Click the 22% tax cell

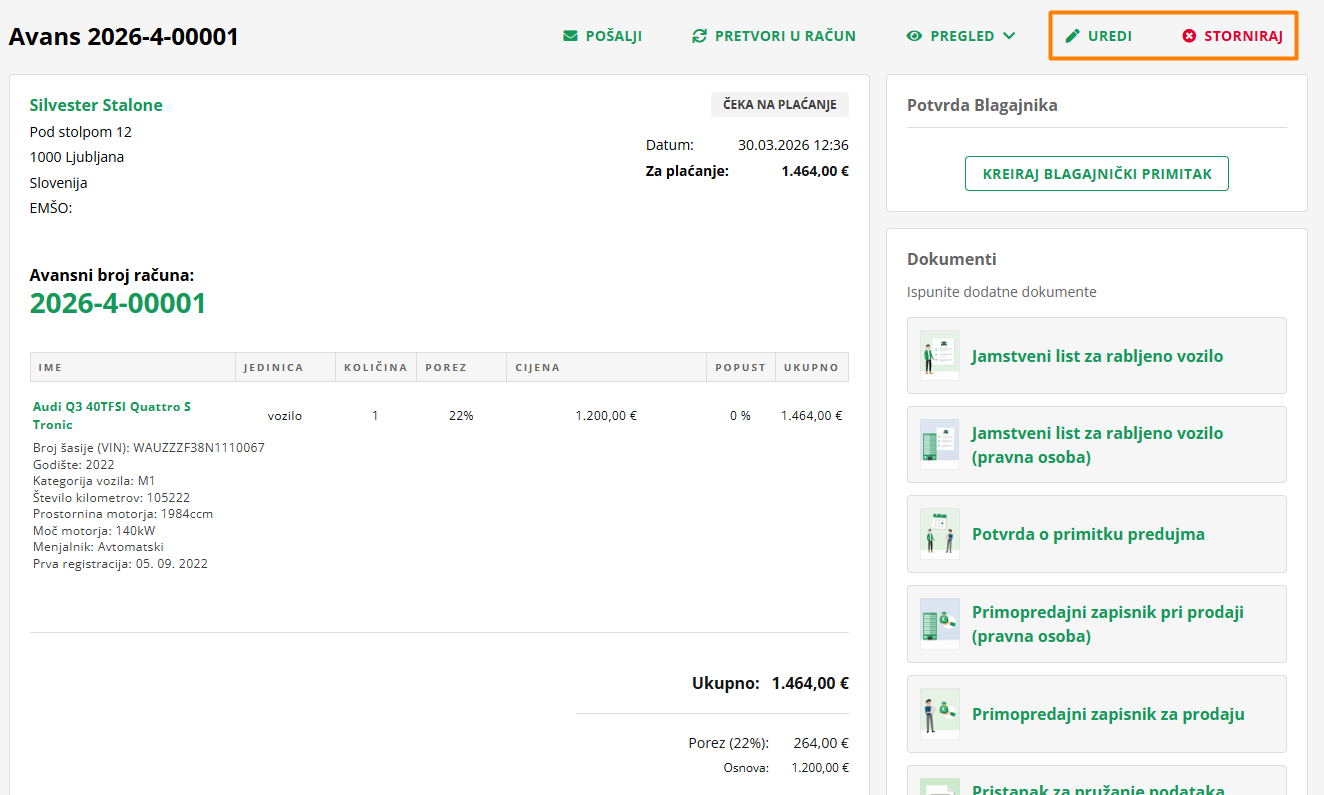coord(461,416)
